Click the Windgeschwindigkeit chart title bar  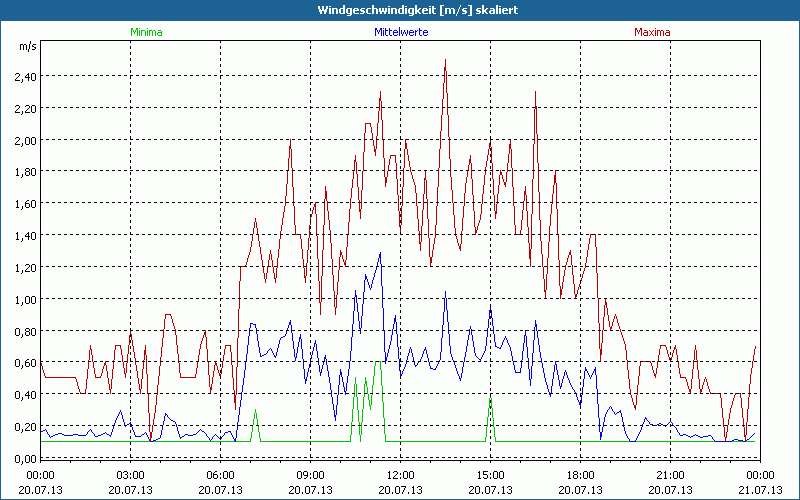(400, 10)
